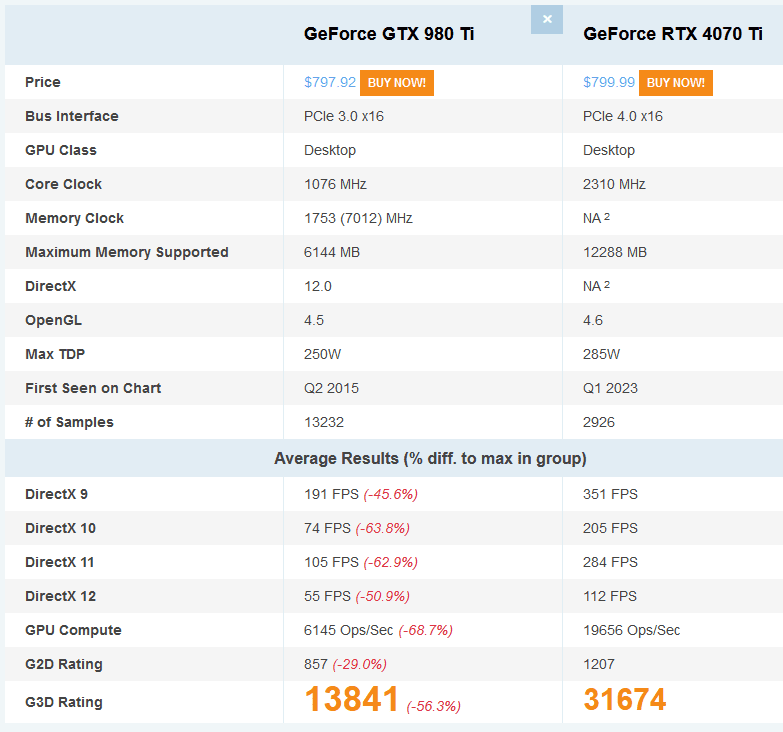
Task: Click the GeForce GTX 980 Ti heading
Action: click(389, 34)
